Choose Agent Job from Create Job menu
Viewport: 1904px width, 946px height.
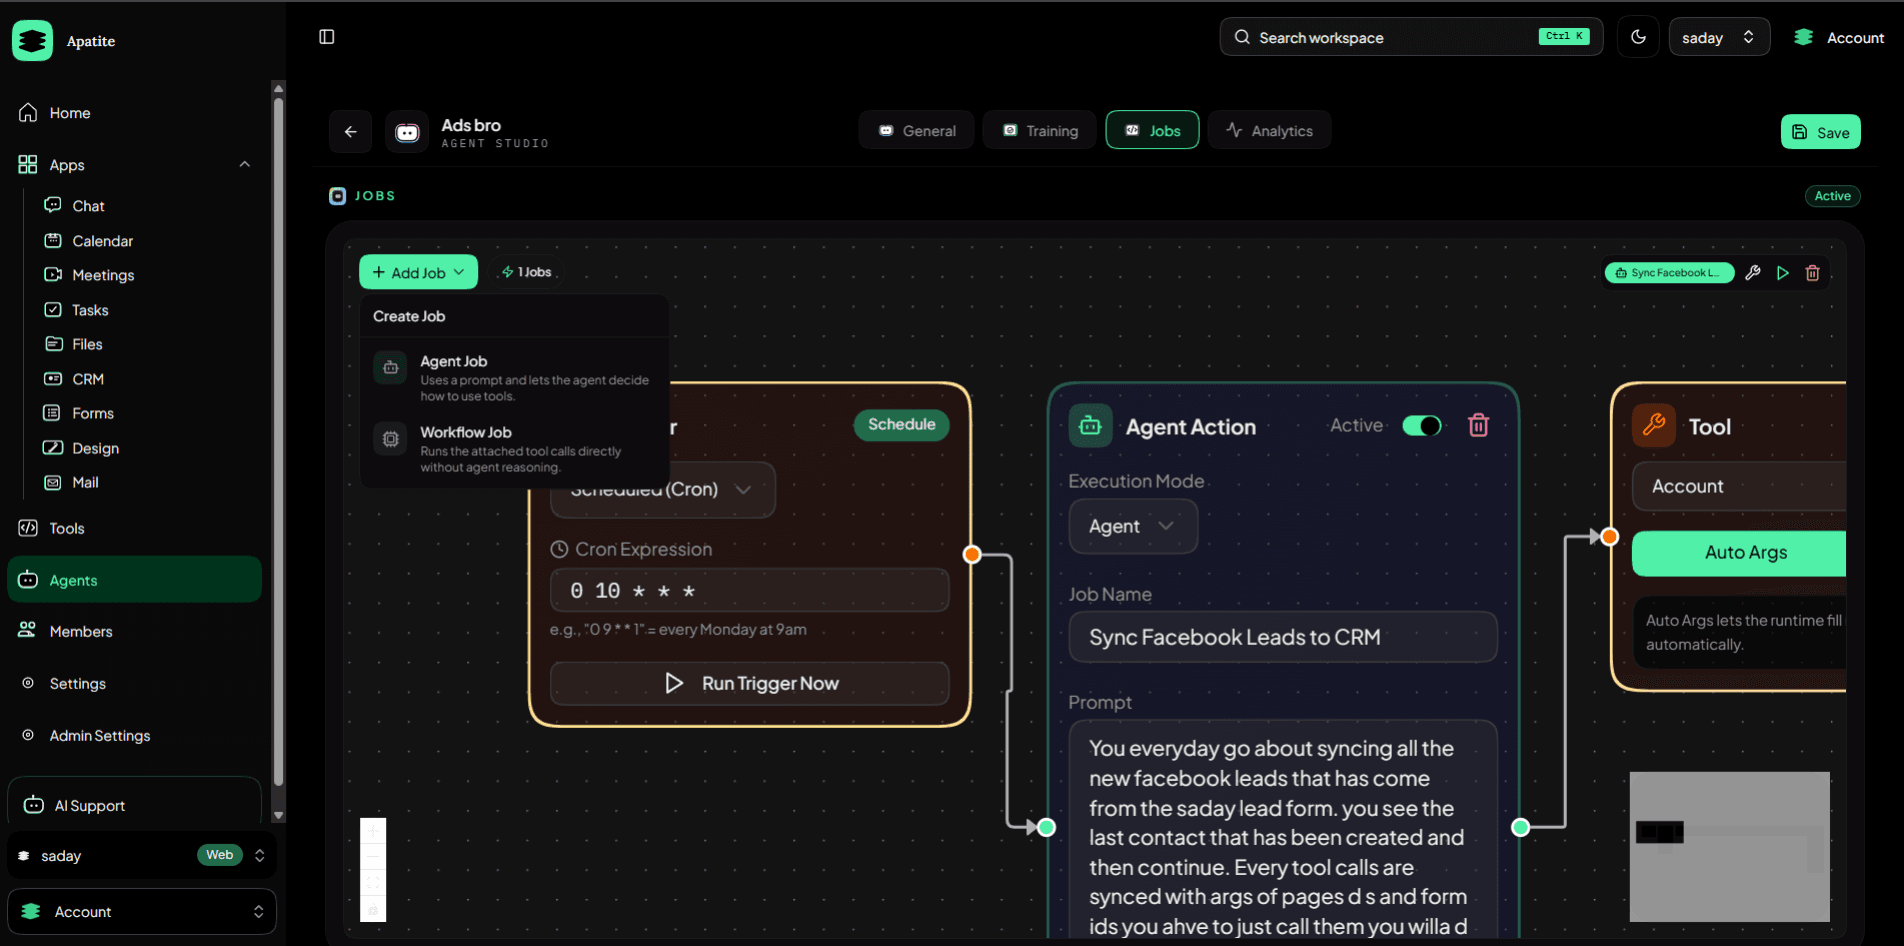pos(514,377)
